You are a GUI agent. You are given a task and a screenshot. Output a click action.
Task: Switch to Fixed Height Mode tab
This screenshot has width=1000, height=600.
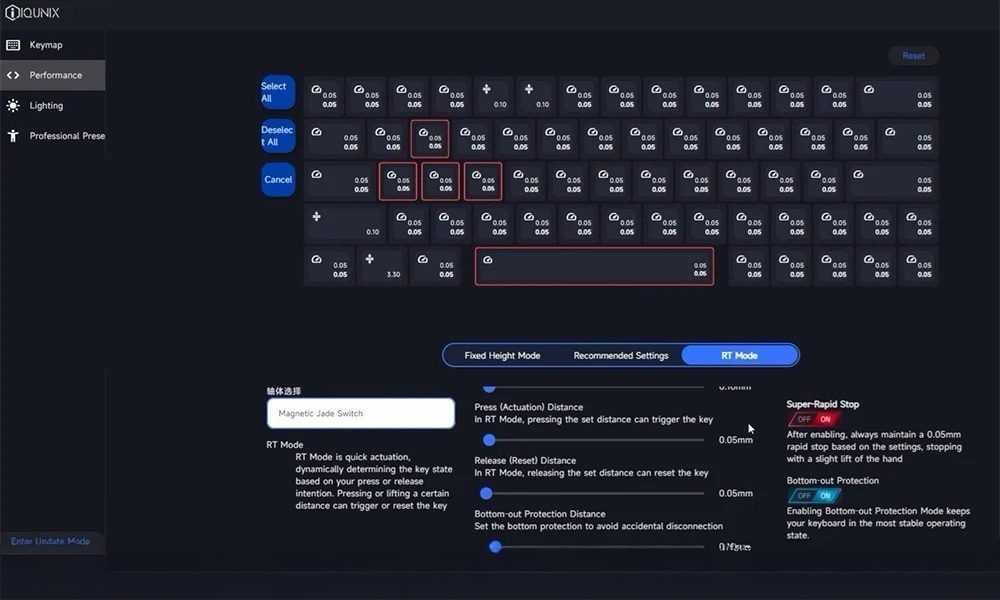click(x=502, y=355)
